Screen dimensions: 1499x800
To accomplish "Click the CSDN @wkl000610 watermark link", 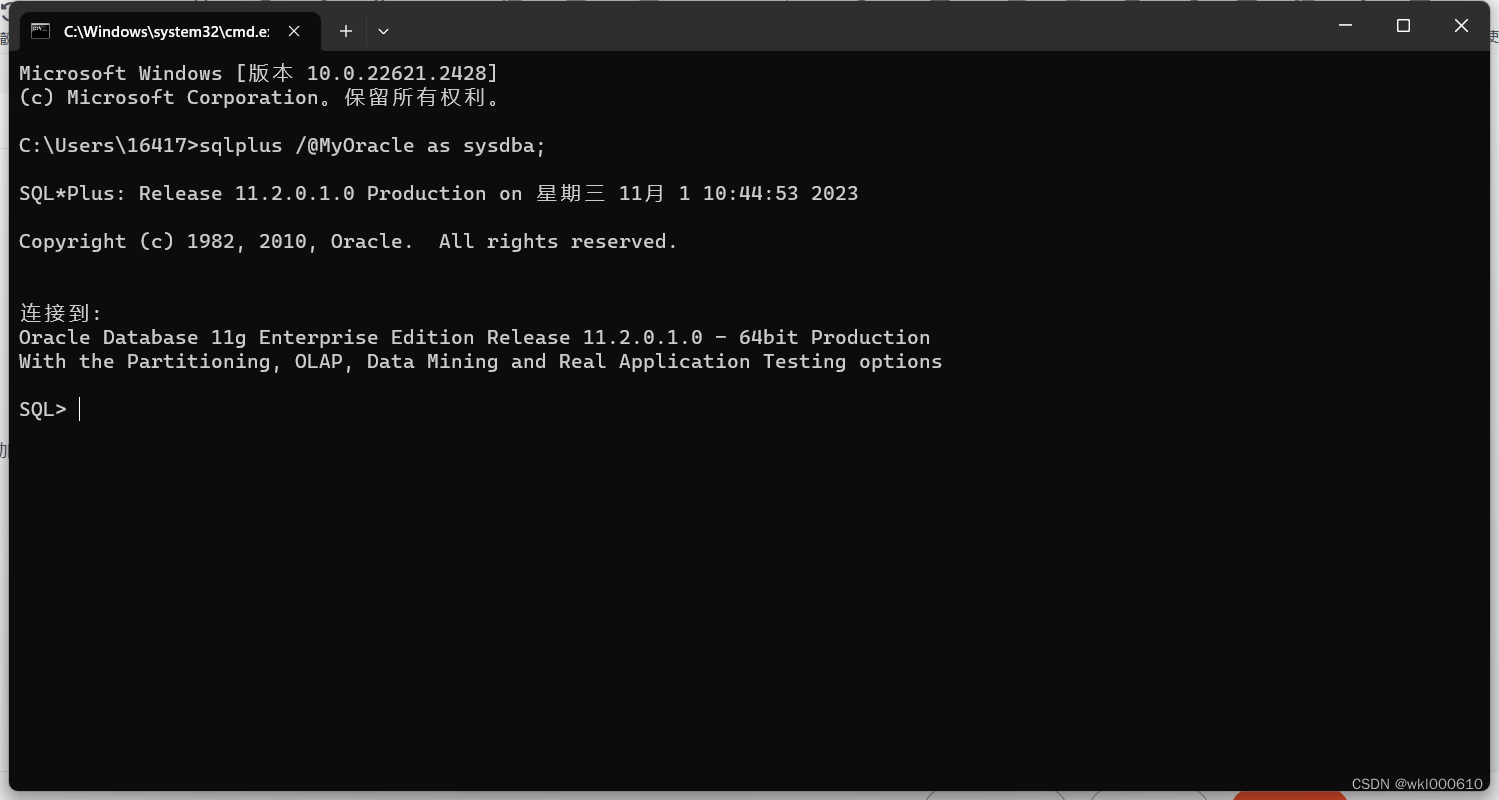I will click(1416, 784).
